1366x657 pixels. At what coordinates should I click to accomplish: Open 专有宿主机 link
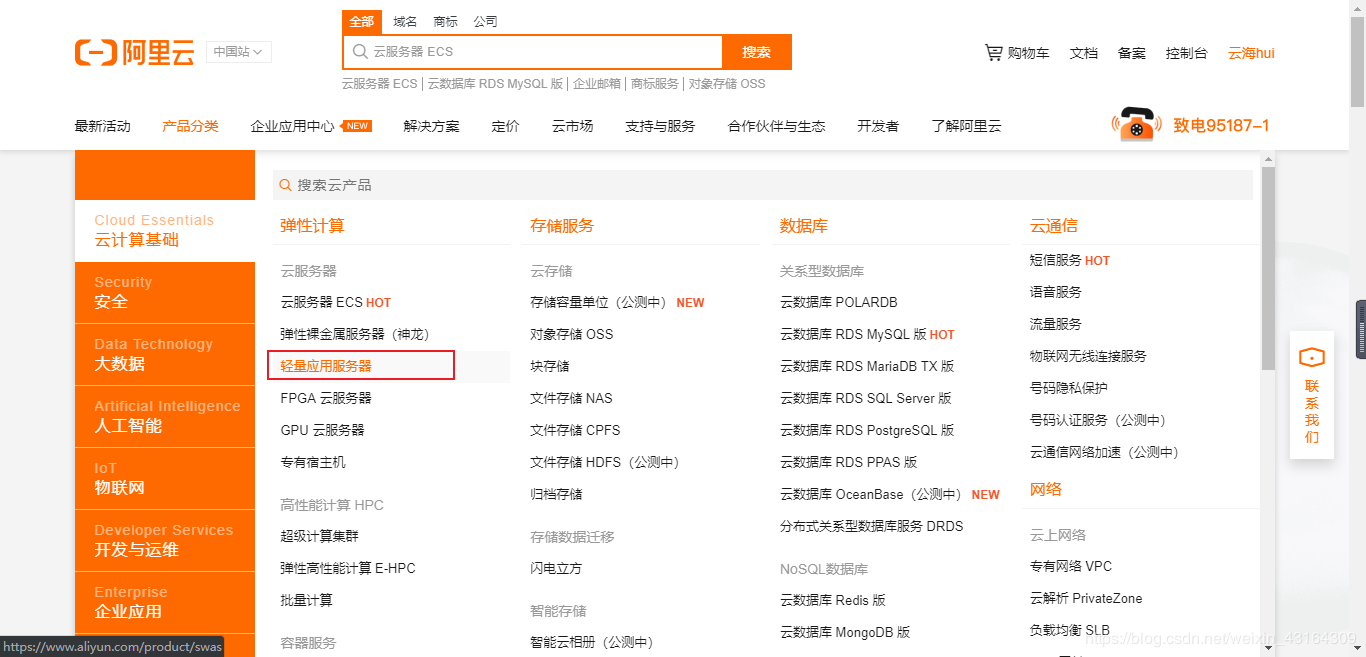[313, 462]
